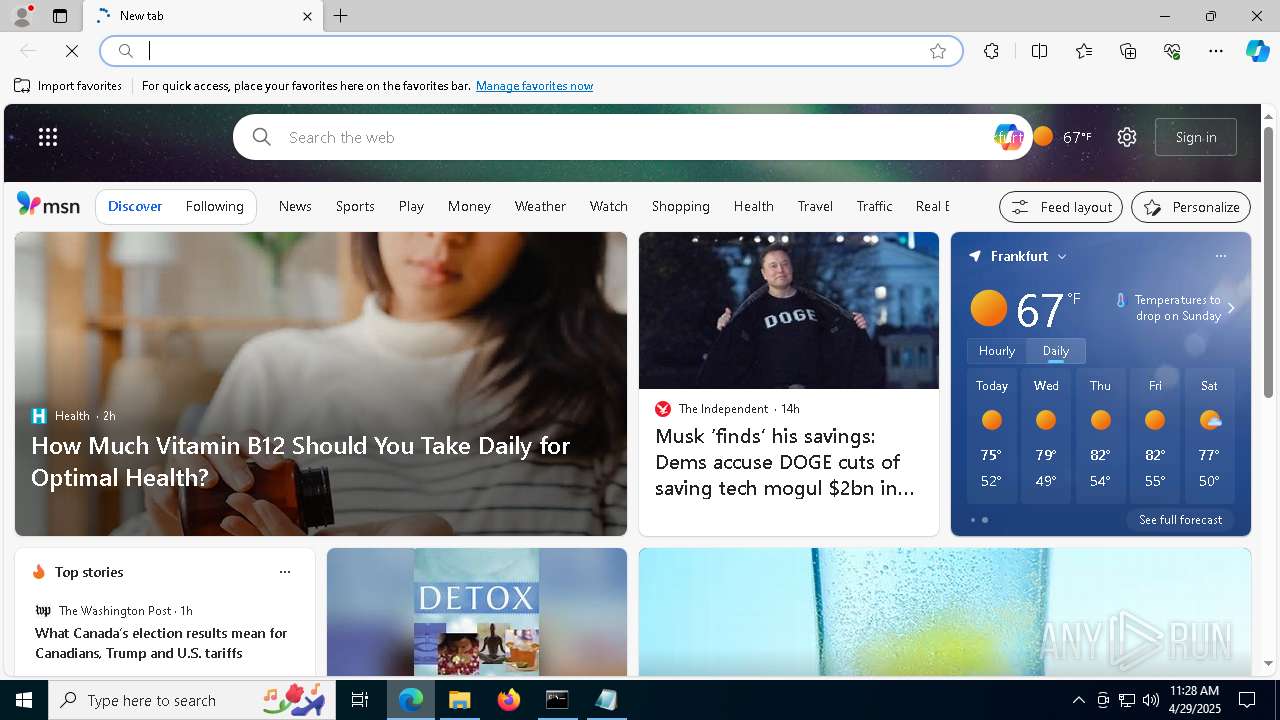The image size is (1280, 720).
Task: Open page settings gear icon
Action: 1127,137
